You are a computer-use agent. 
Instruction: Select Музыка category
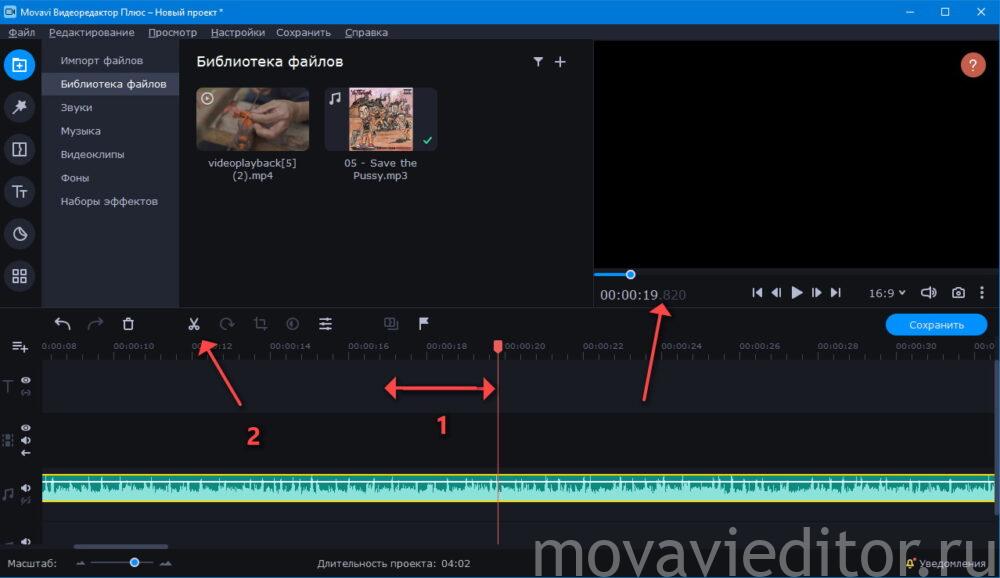pos(80,131)
